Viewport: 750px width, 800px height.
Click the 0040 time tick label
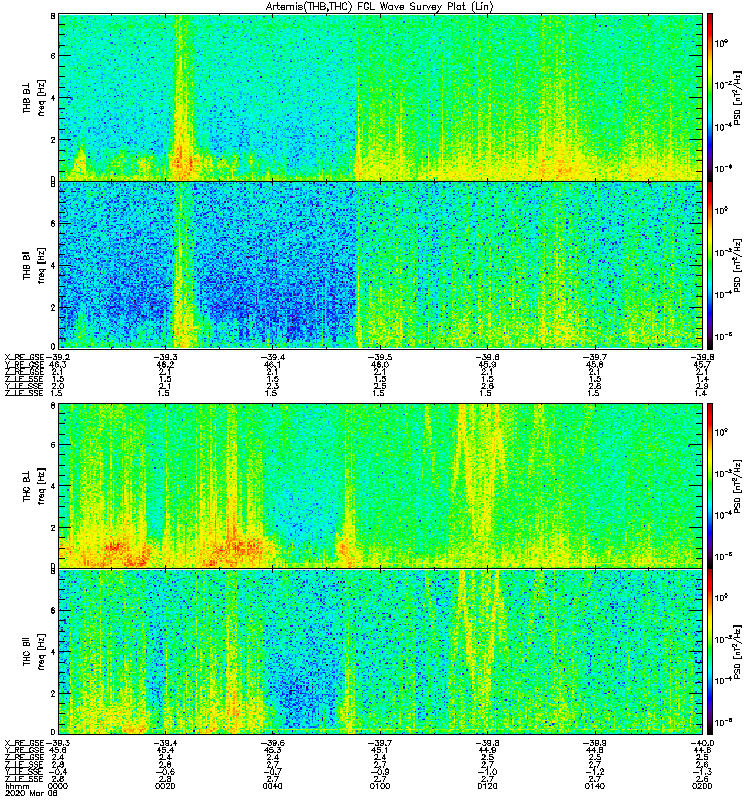(x=272, y=786)
